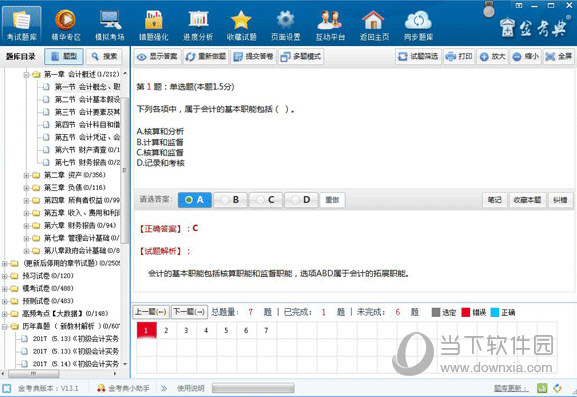Select answer option C
This screenshot has height=397, width=577.
click(265, 200)
